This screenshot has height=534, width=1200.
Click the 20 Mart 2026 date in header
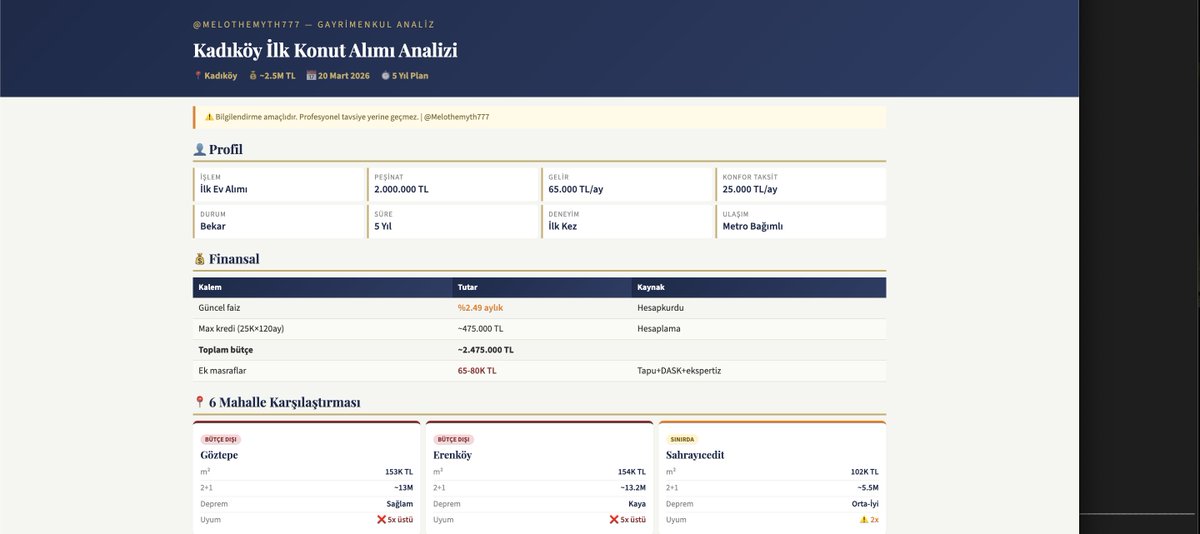345,76
